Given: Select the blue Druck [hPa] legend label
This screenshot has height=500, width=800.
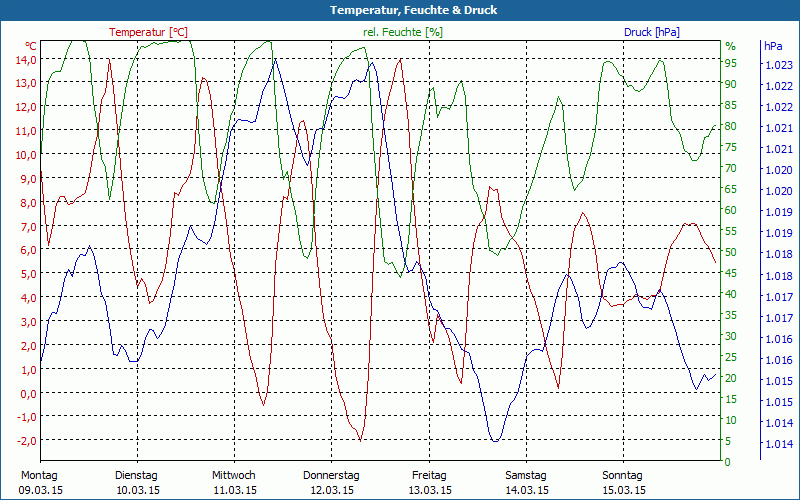Looking at the screenshot, I should tap(651, 32).
